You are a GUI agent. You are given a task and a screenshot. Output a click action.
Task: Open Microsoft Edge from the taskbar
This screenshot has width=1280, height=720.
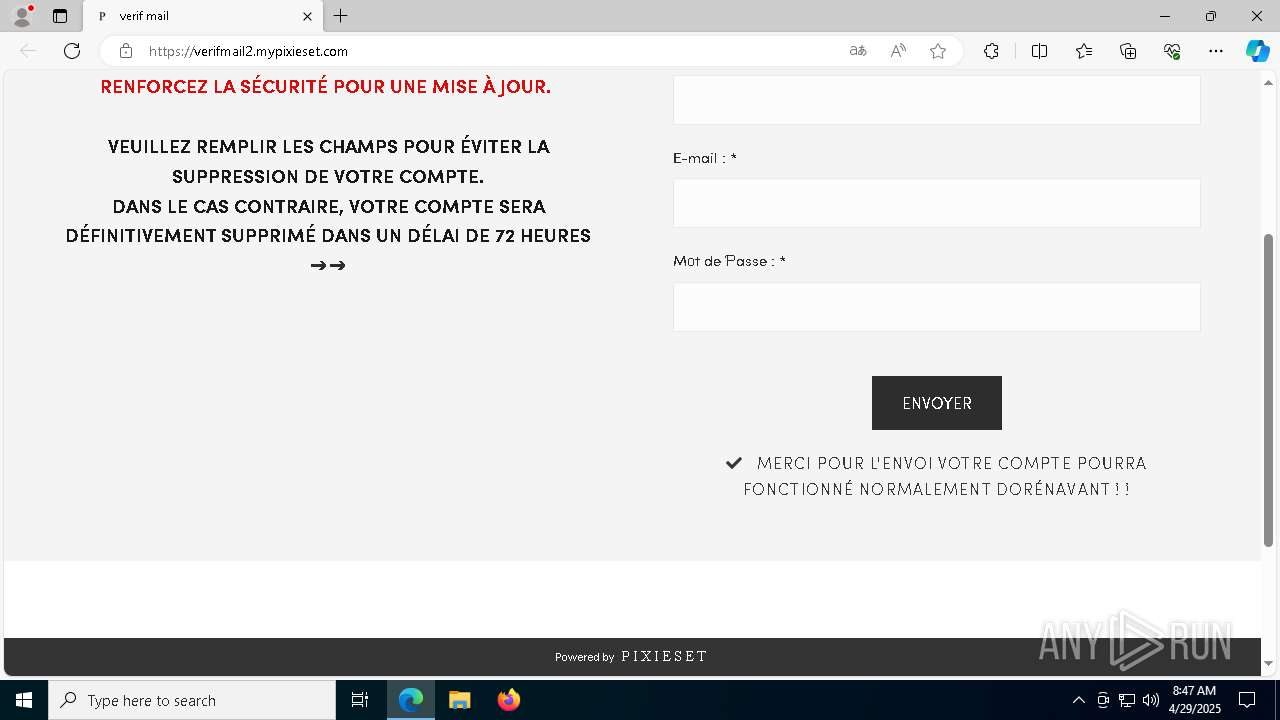(x=411, y=700)
